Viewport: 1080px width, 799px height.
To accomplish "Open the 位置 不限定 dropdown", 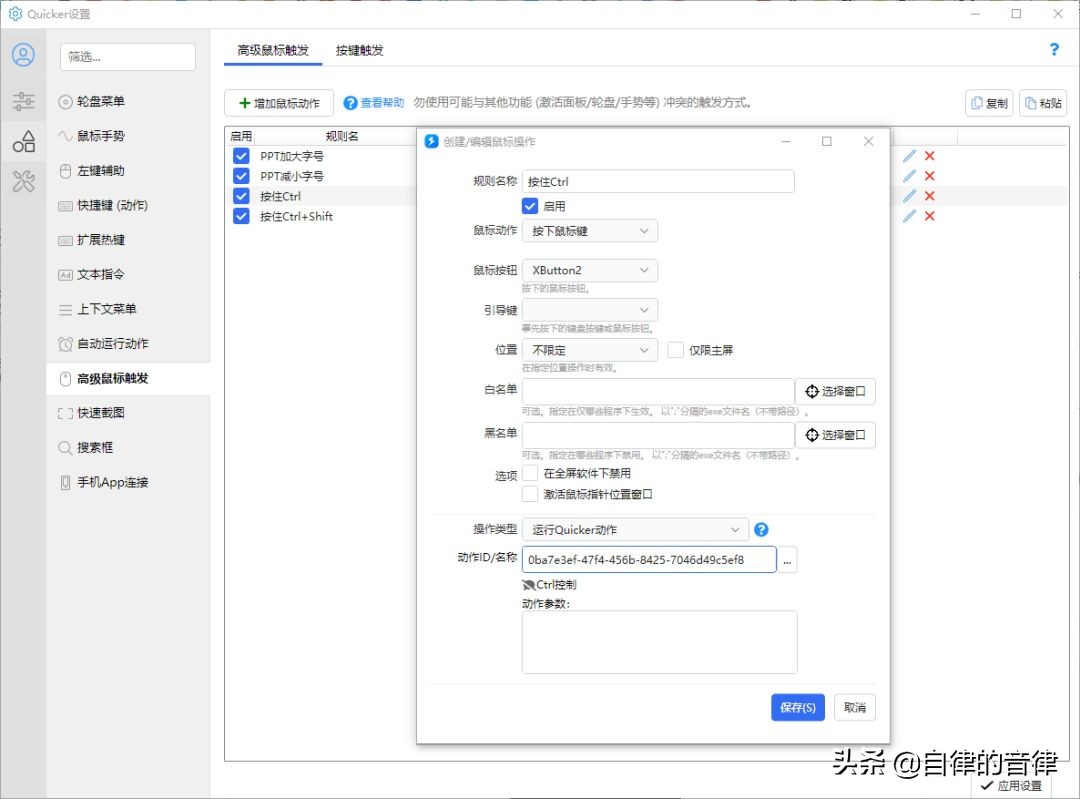I will coord(590,350).
